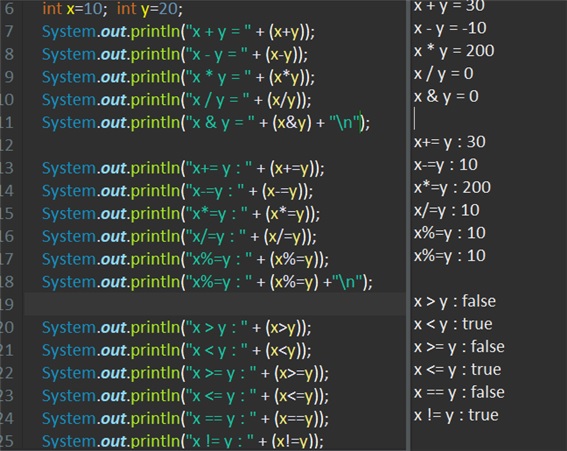
Task: Click the (x+=y) expression in code
Action: (294, 169)
